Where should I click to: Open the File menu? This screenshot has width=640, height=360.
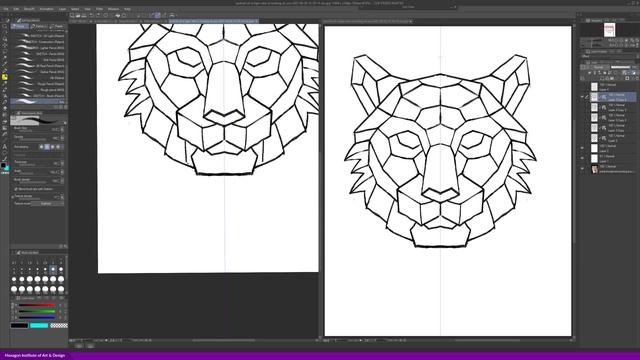(6, 9)
